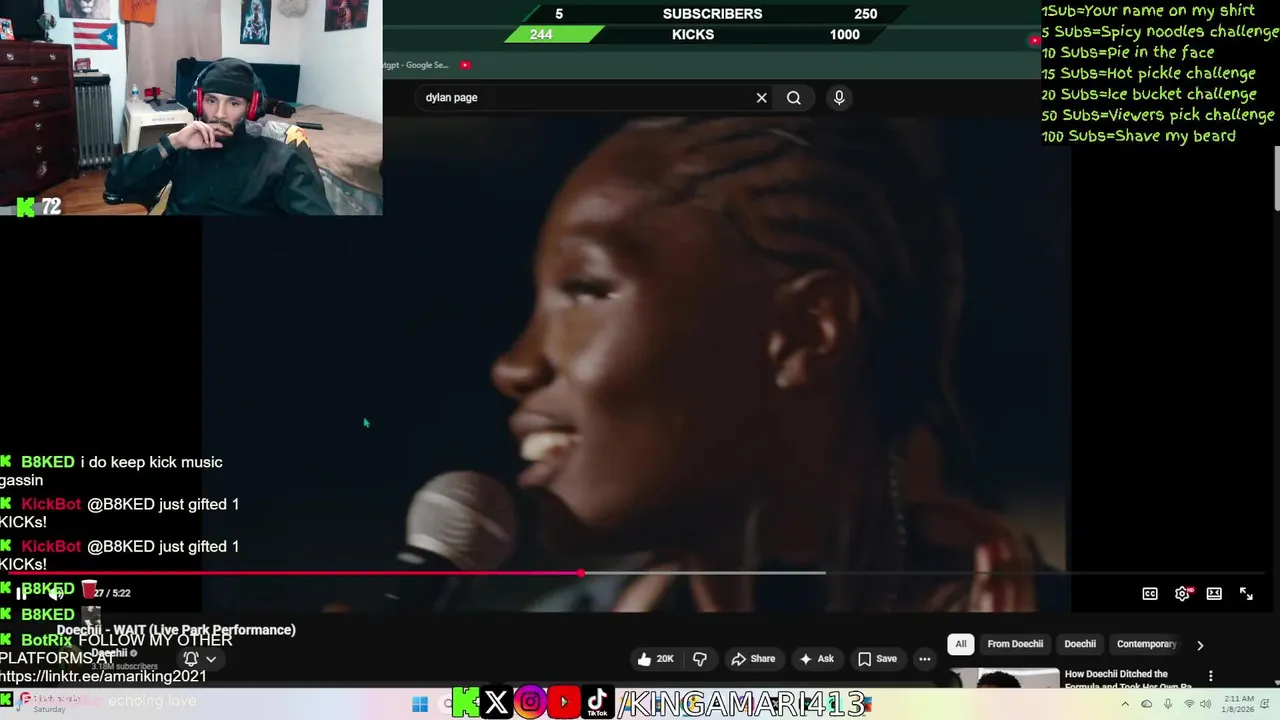Click the YouTube search magnifier button
Viewport: 1280px width, 720px height.
[793, 97]
